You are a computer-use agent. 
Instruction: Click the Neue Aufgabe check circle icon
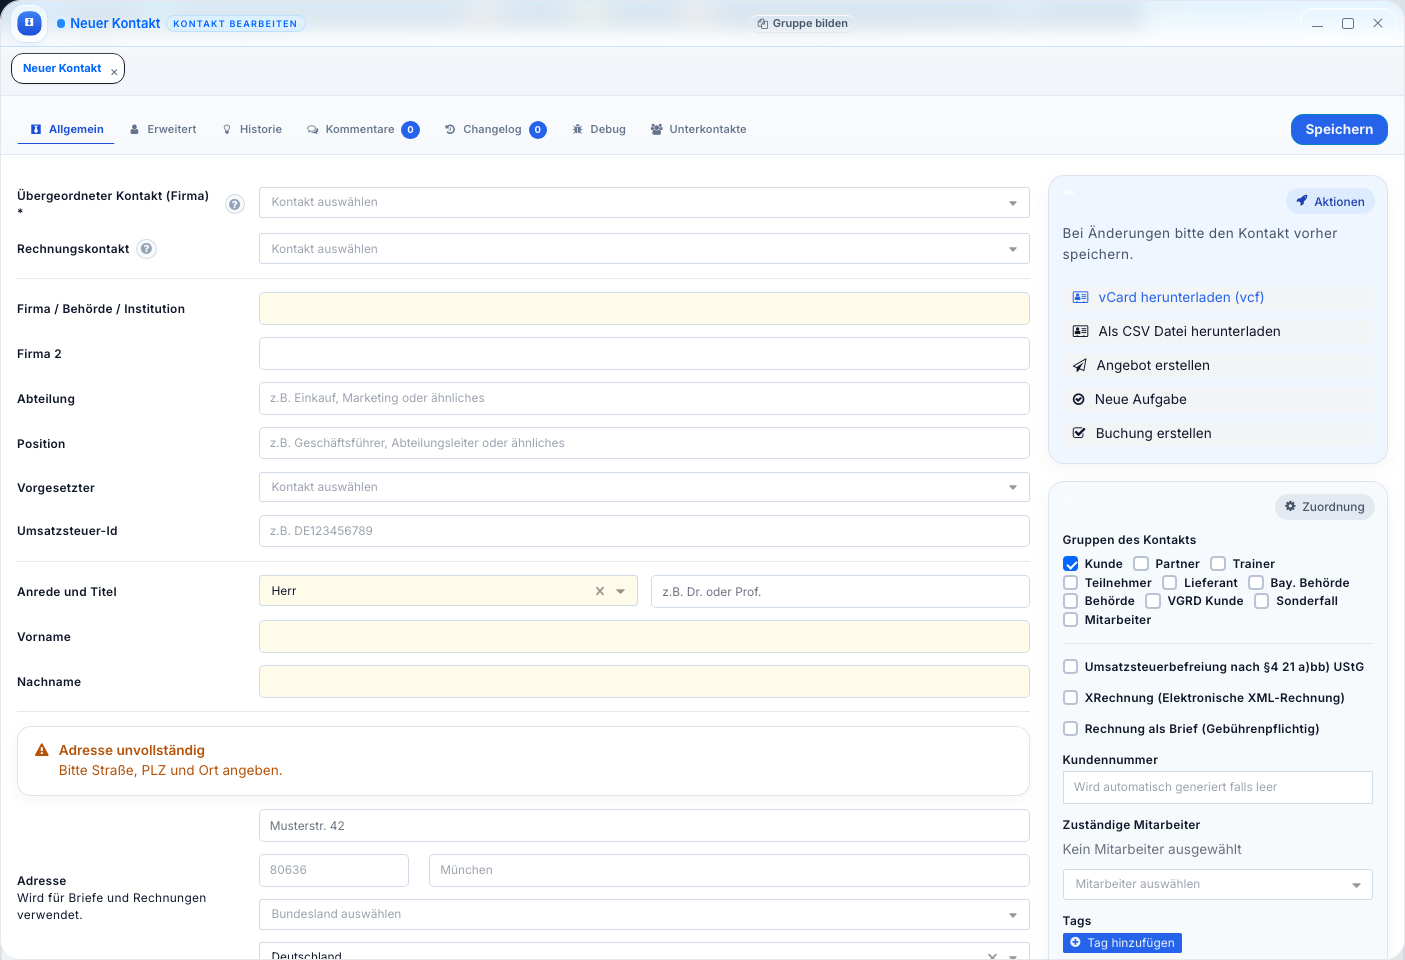[x=1078, y=399]
